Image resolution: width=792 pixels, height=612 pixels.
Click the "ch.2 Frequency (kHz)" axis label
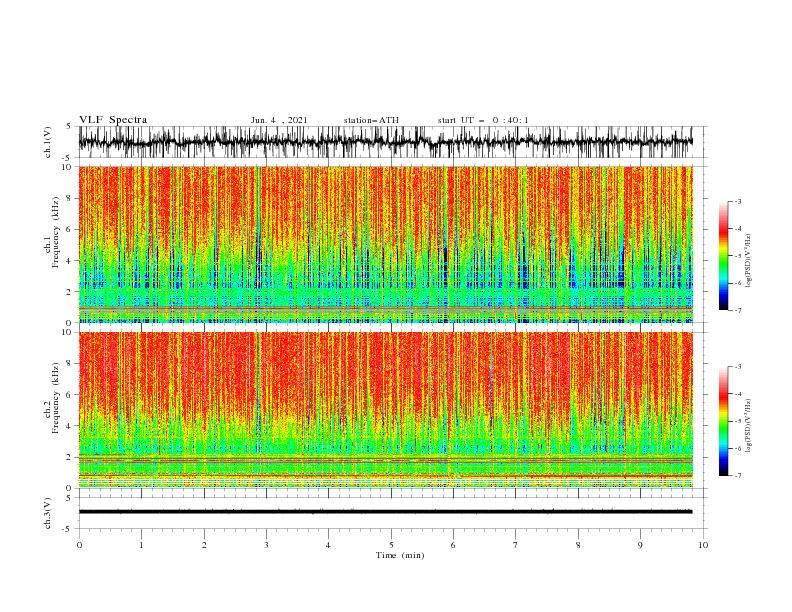52,397
